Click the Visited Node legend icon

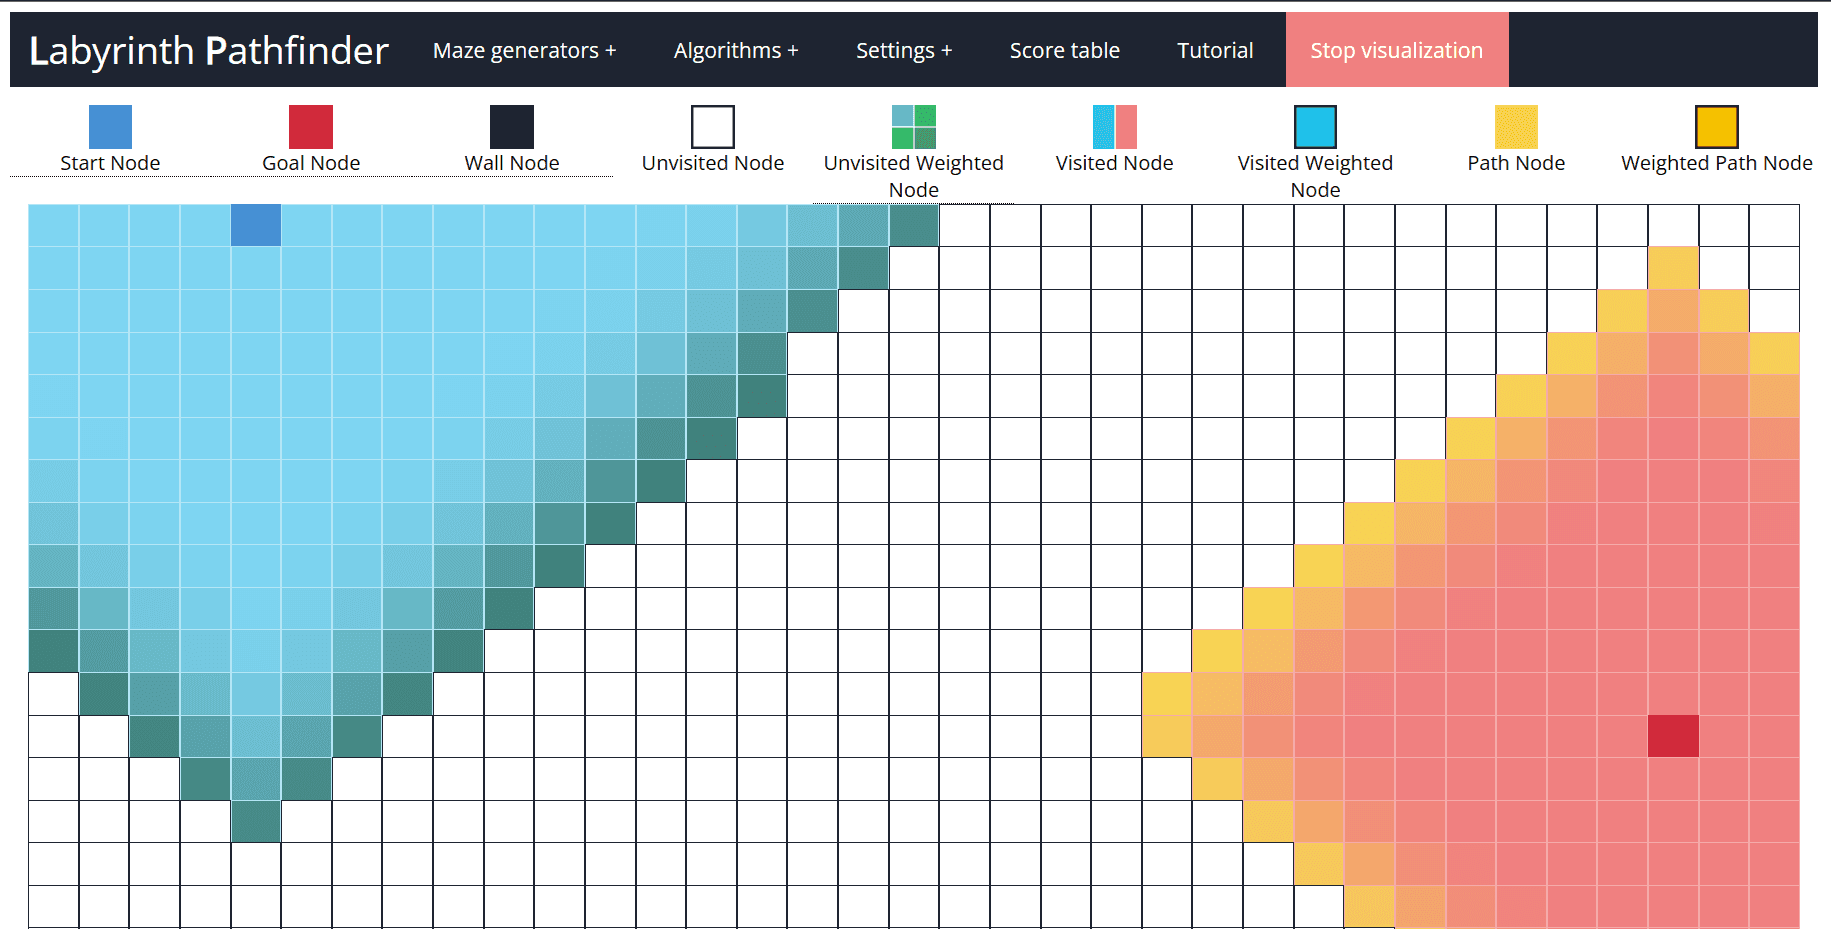pos(1115,127)
